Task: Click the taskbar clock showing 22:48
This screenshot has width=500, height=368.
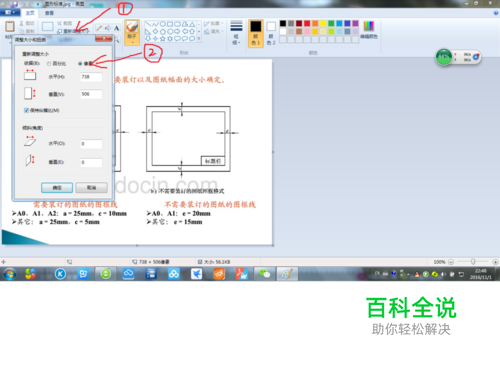Action: click(480, 274)
